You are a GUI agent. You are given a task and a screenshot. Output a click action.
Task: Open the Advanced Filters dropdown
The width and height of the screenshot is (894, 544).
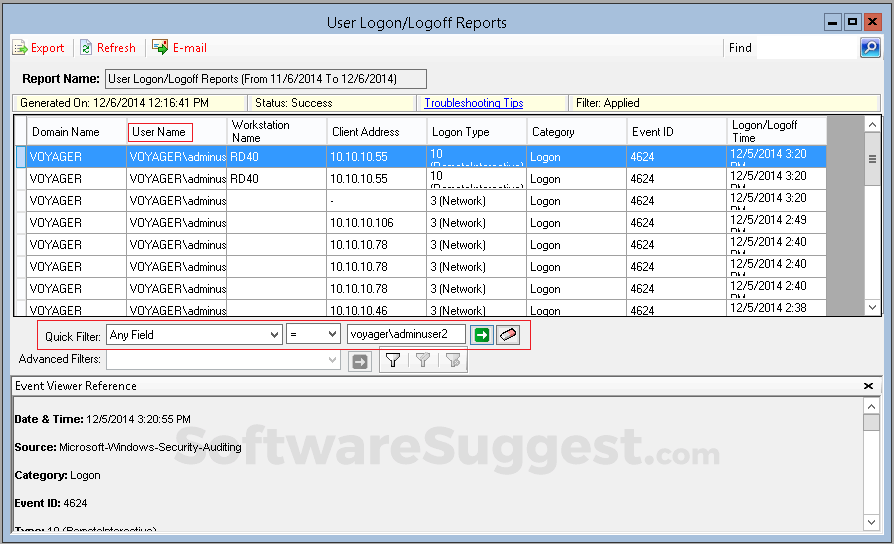[224, 360]
